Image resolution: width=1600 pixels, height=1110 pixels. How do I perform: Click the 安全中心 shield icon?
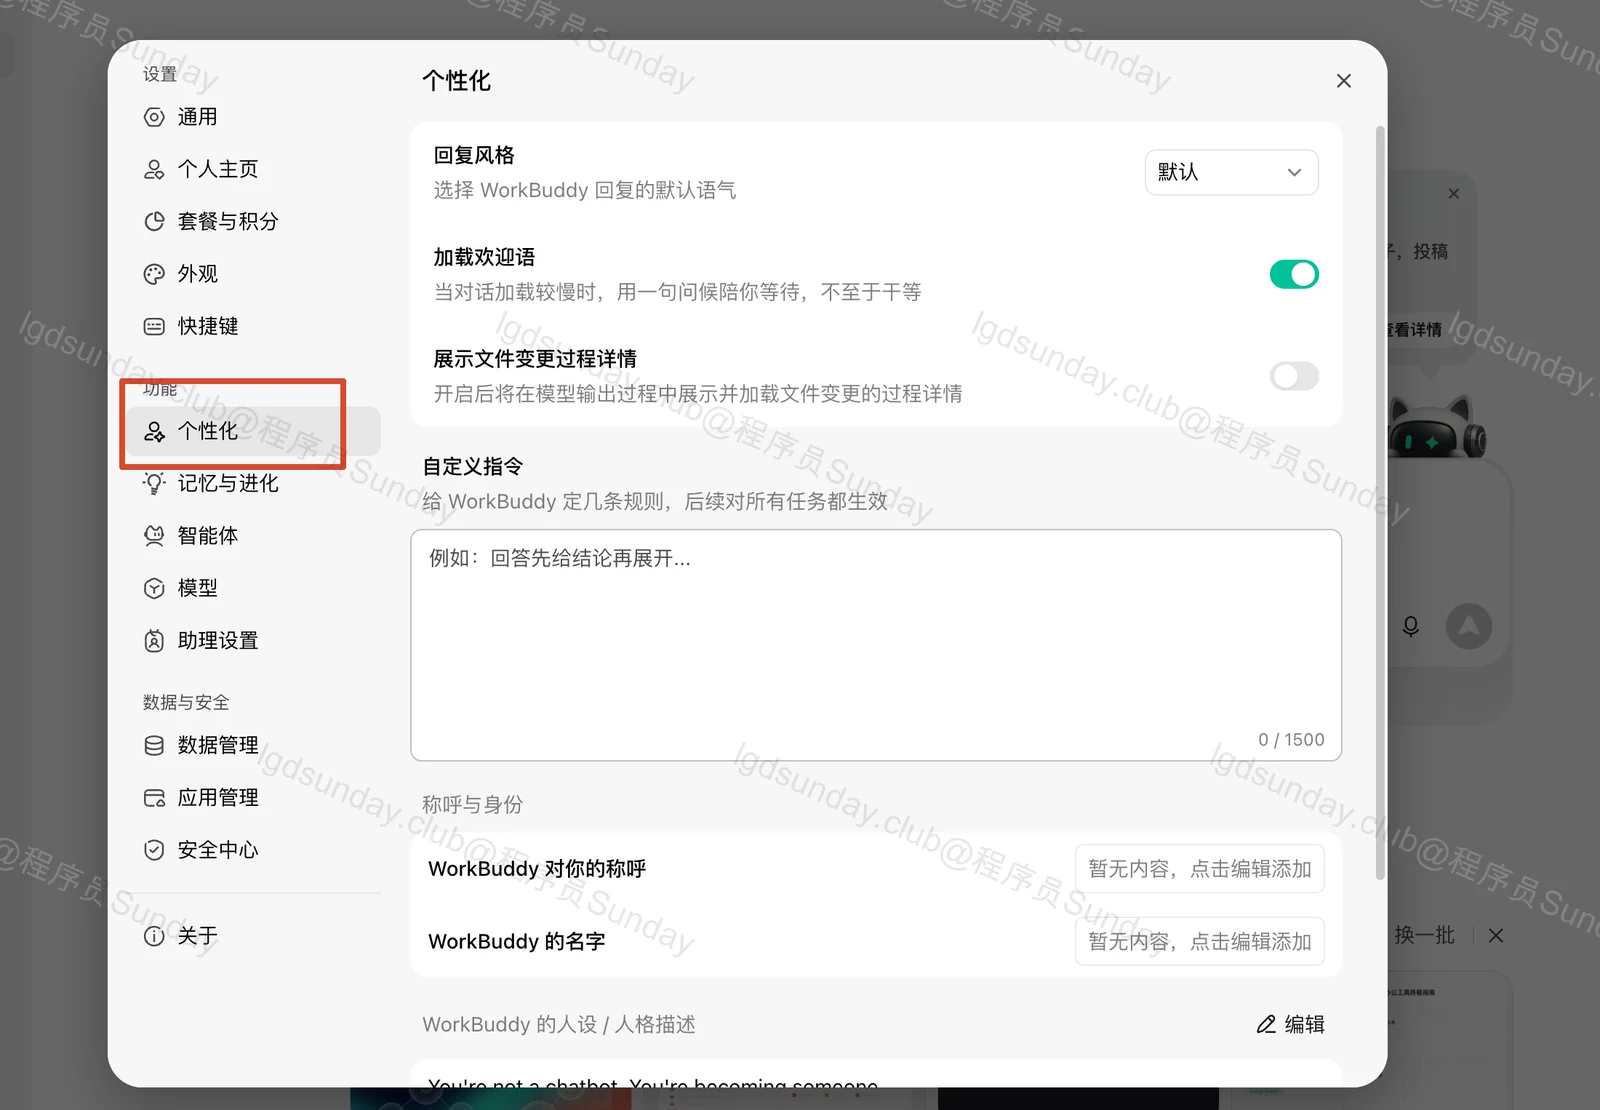154,850
